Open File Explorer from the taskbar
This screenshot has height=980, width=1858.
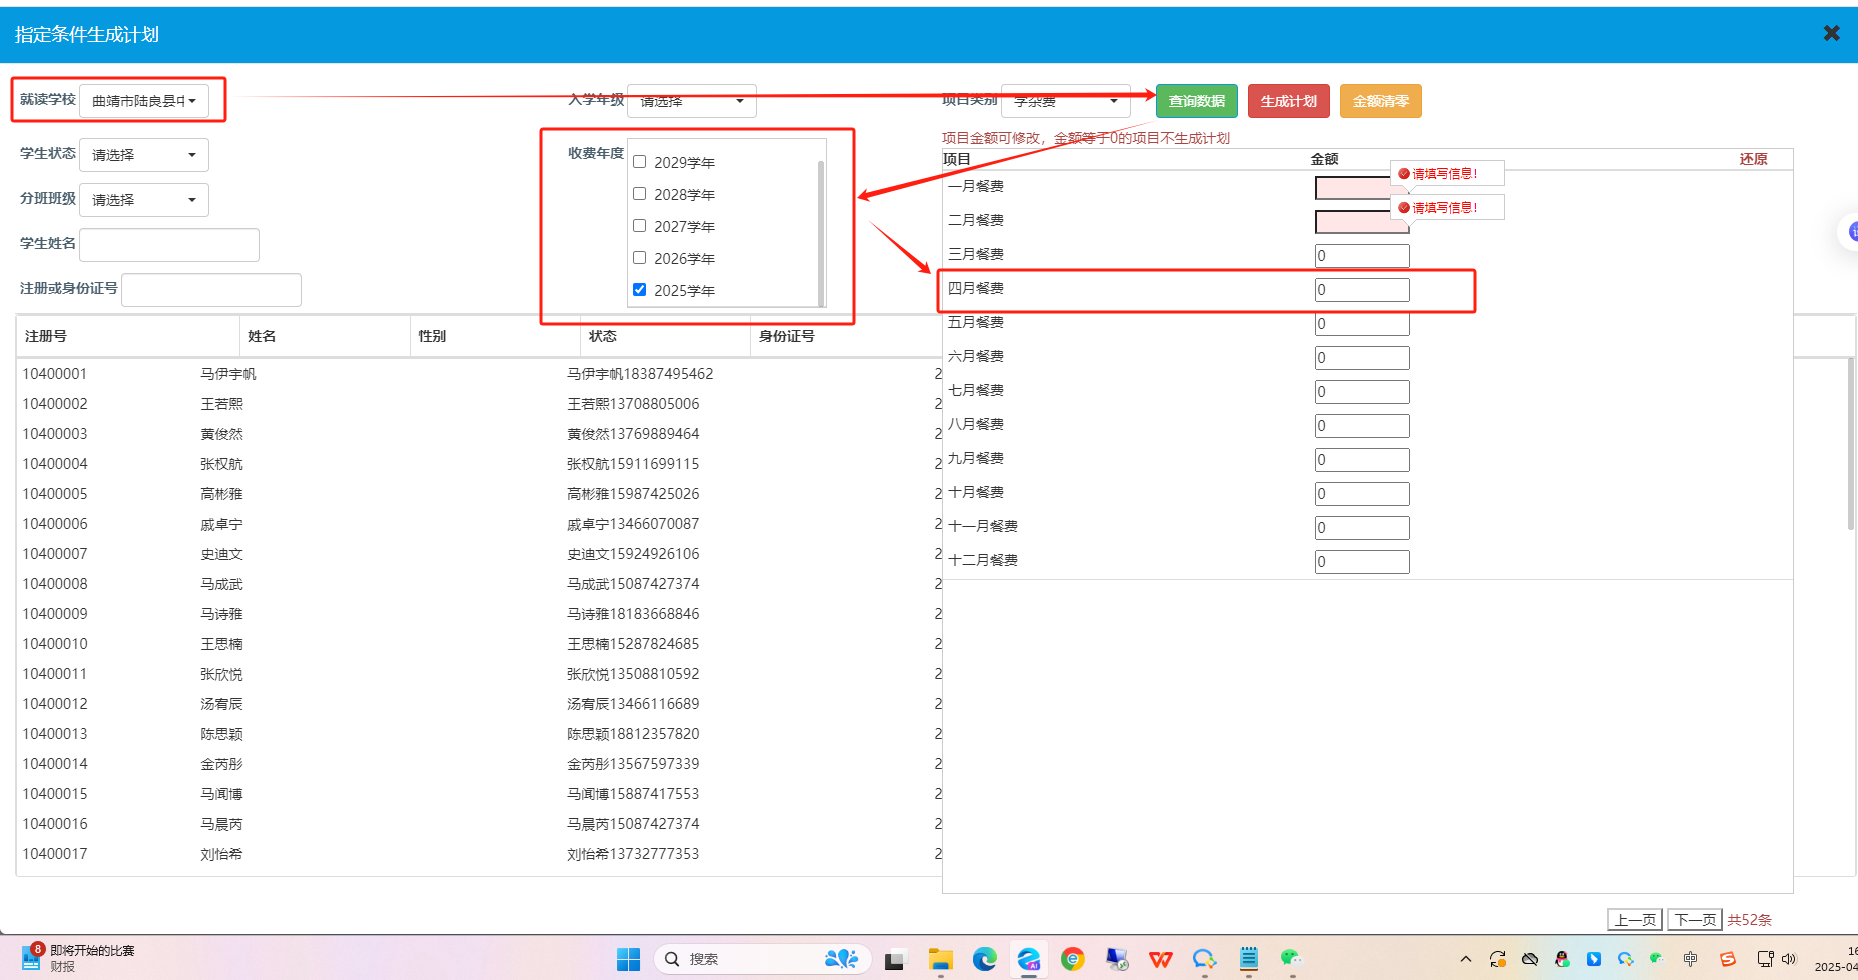point(940,959)
